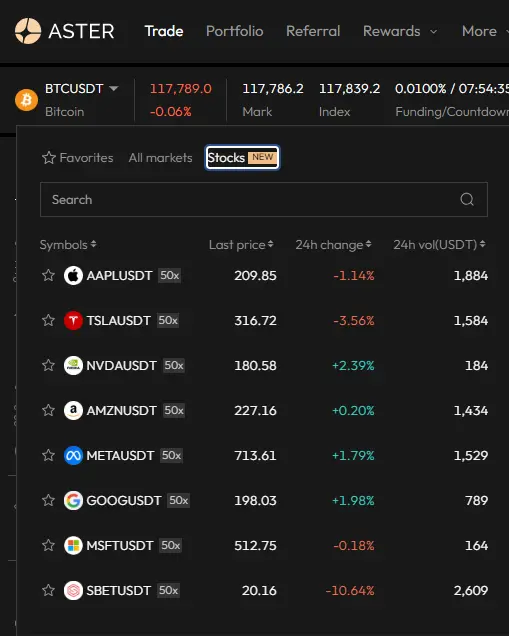The width and height of the screenshot is (509, 636).
Task: Favorite TSLAUSDT with its star
Action: 48,320
